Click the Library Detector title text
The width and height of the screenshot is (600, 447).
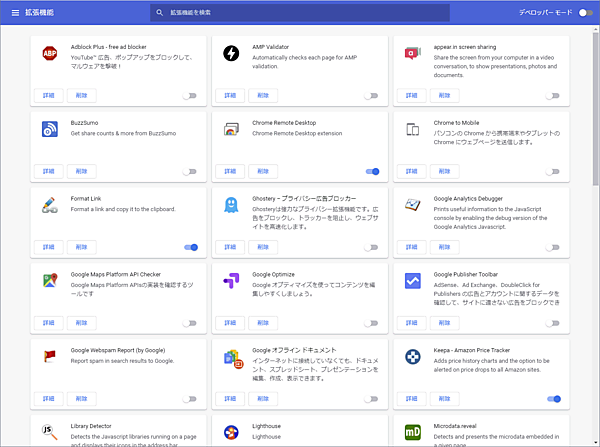(91, 426)
